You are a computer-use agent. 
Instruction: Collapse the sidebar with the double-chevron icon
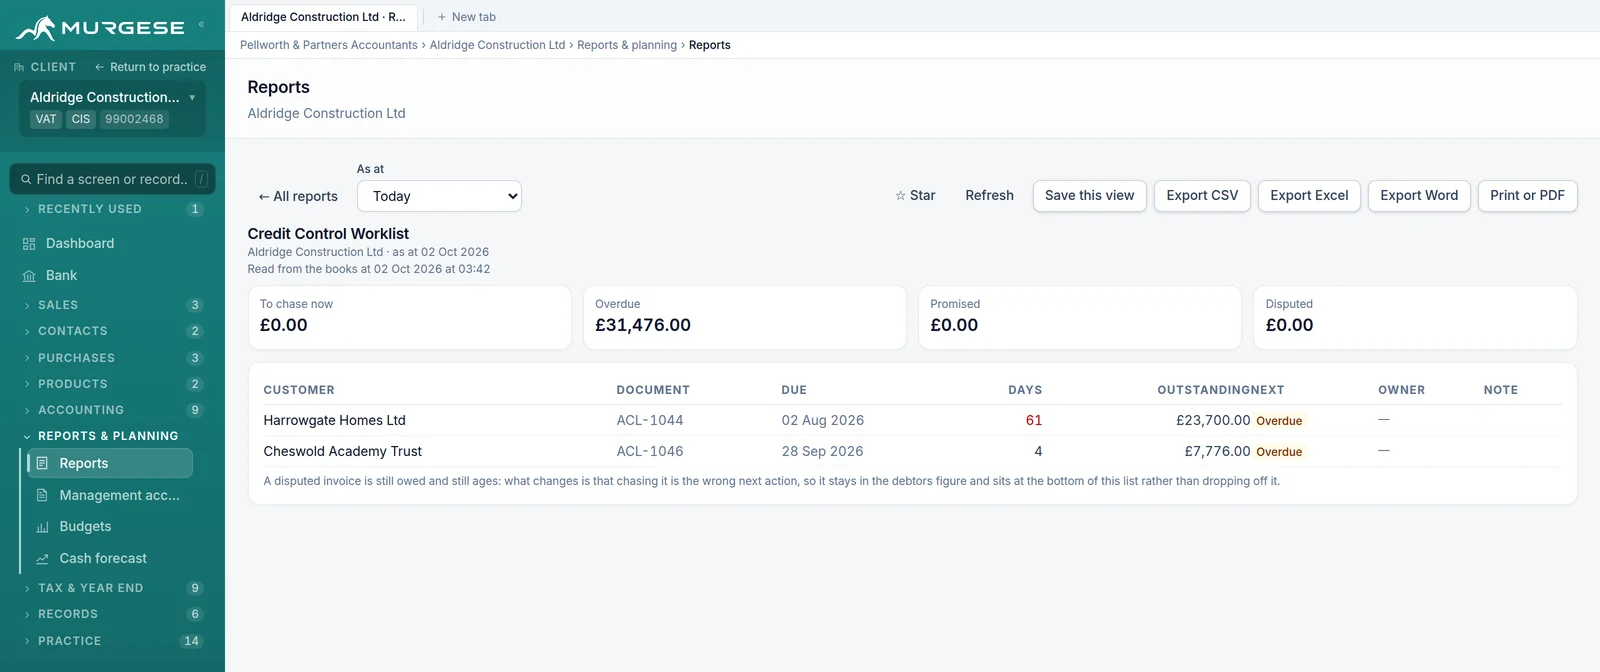[201, 24]
